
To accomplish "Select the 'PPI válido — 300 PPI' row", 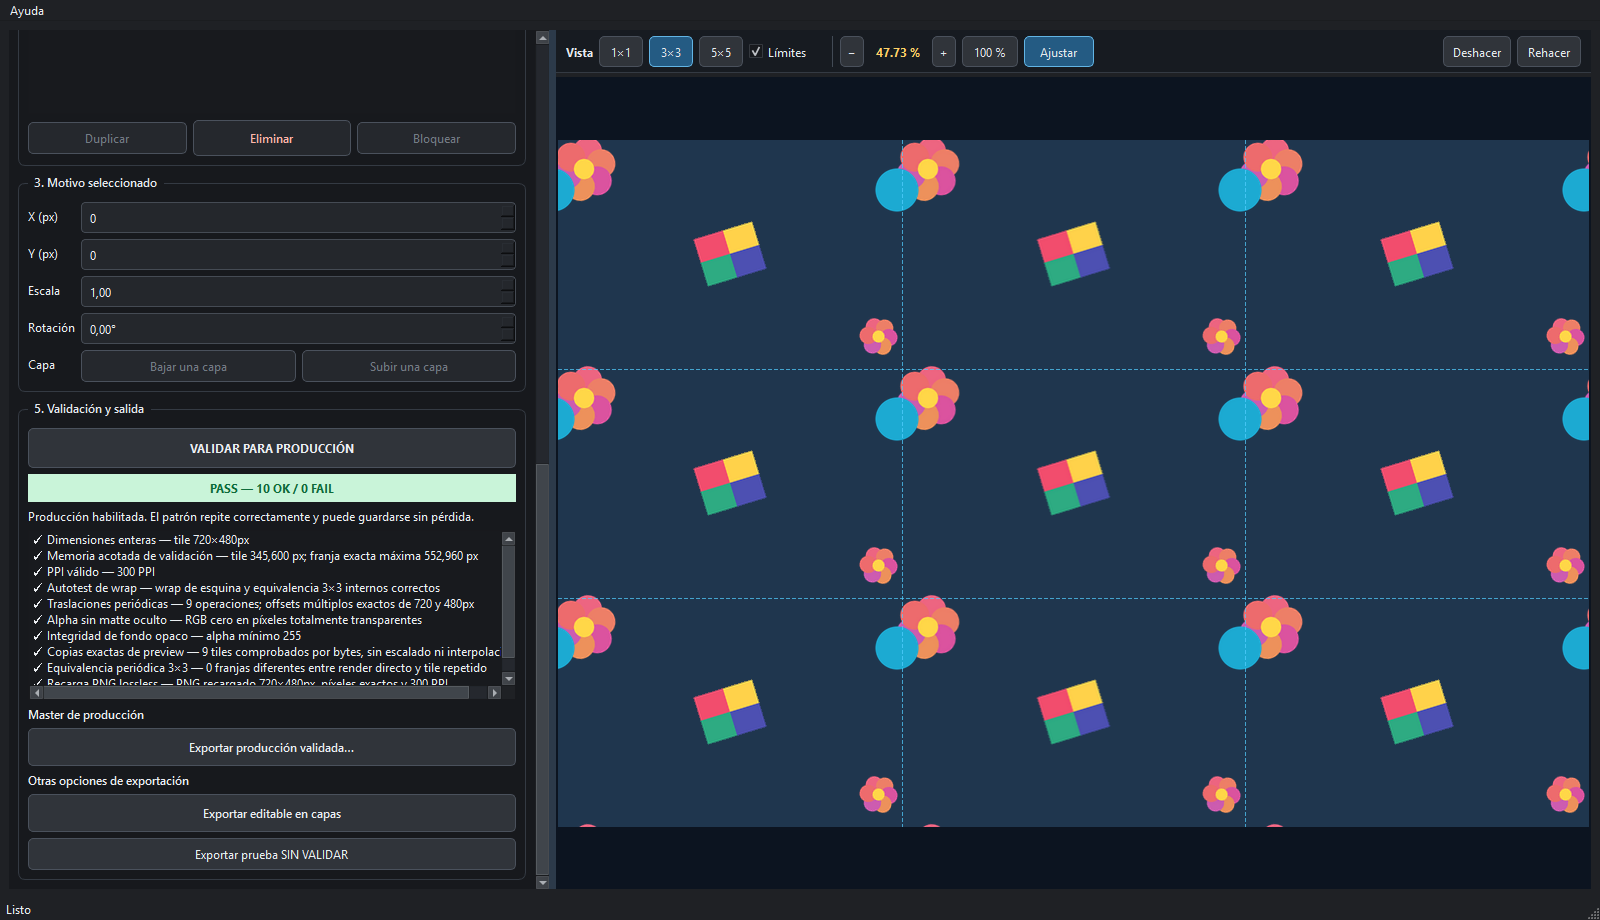I will tap(265, 572).
